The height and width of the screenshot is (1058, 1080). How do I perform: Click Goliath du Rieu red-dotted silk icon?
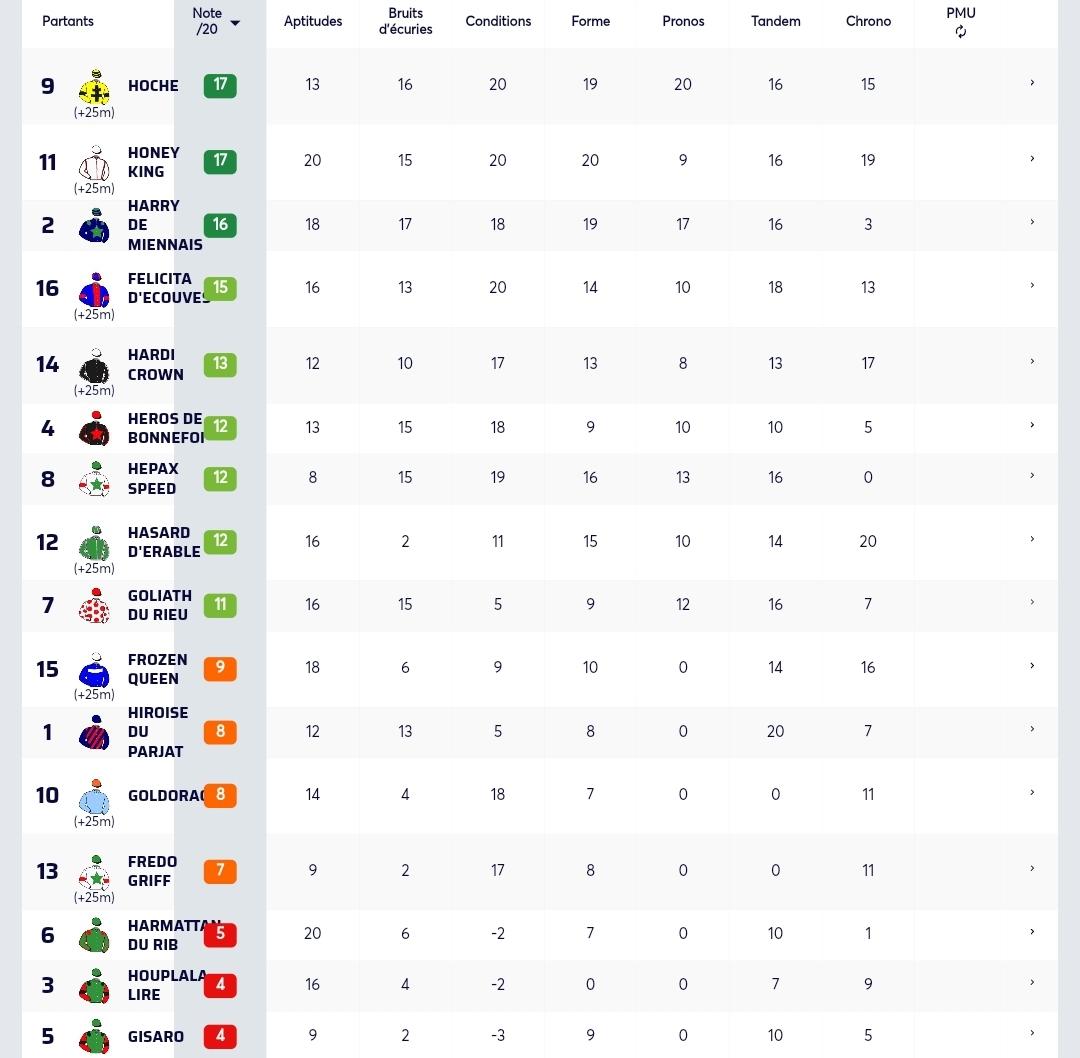pyautogui.click(x=95, y=606)
